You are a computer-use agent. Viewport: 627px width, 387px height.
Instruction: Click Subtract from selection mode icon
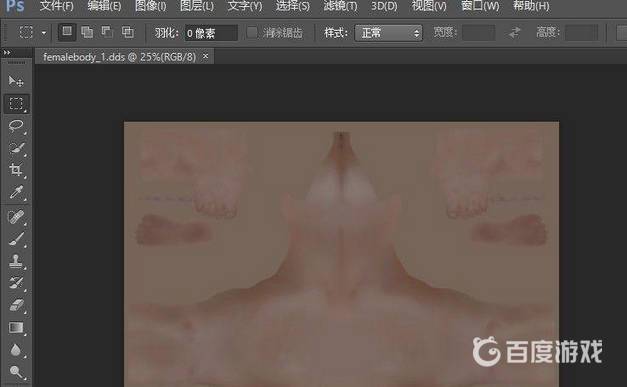[x=107, y=32]
